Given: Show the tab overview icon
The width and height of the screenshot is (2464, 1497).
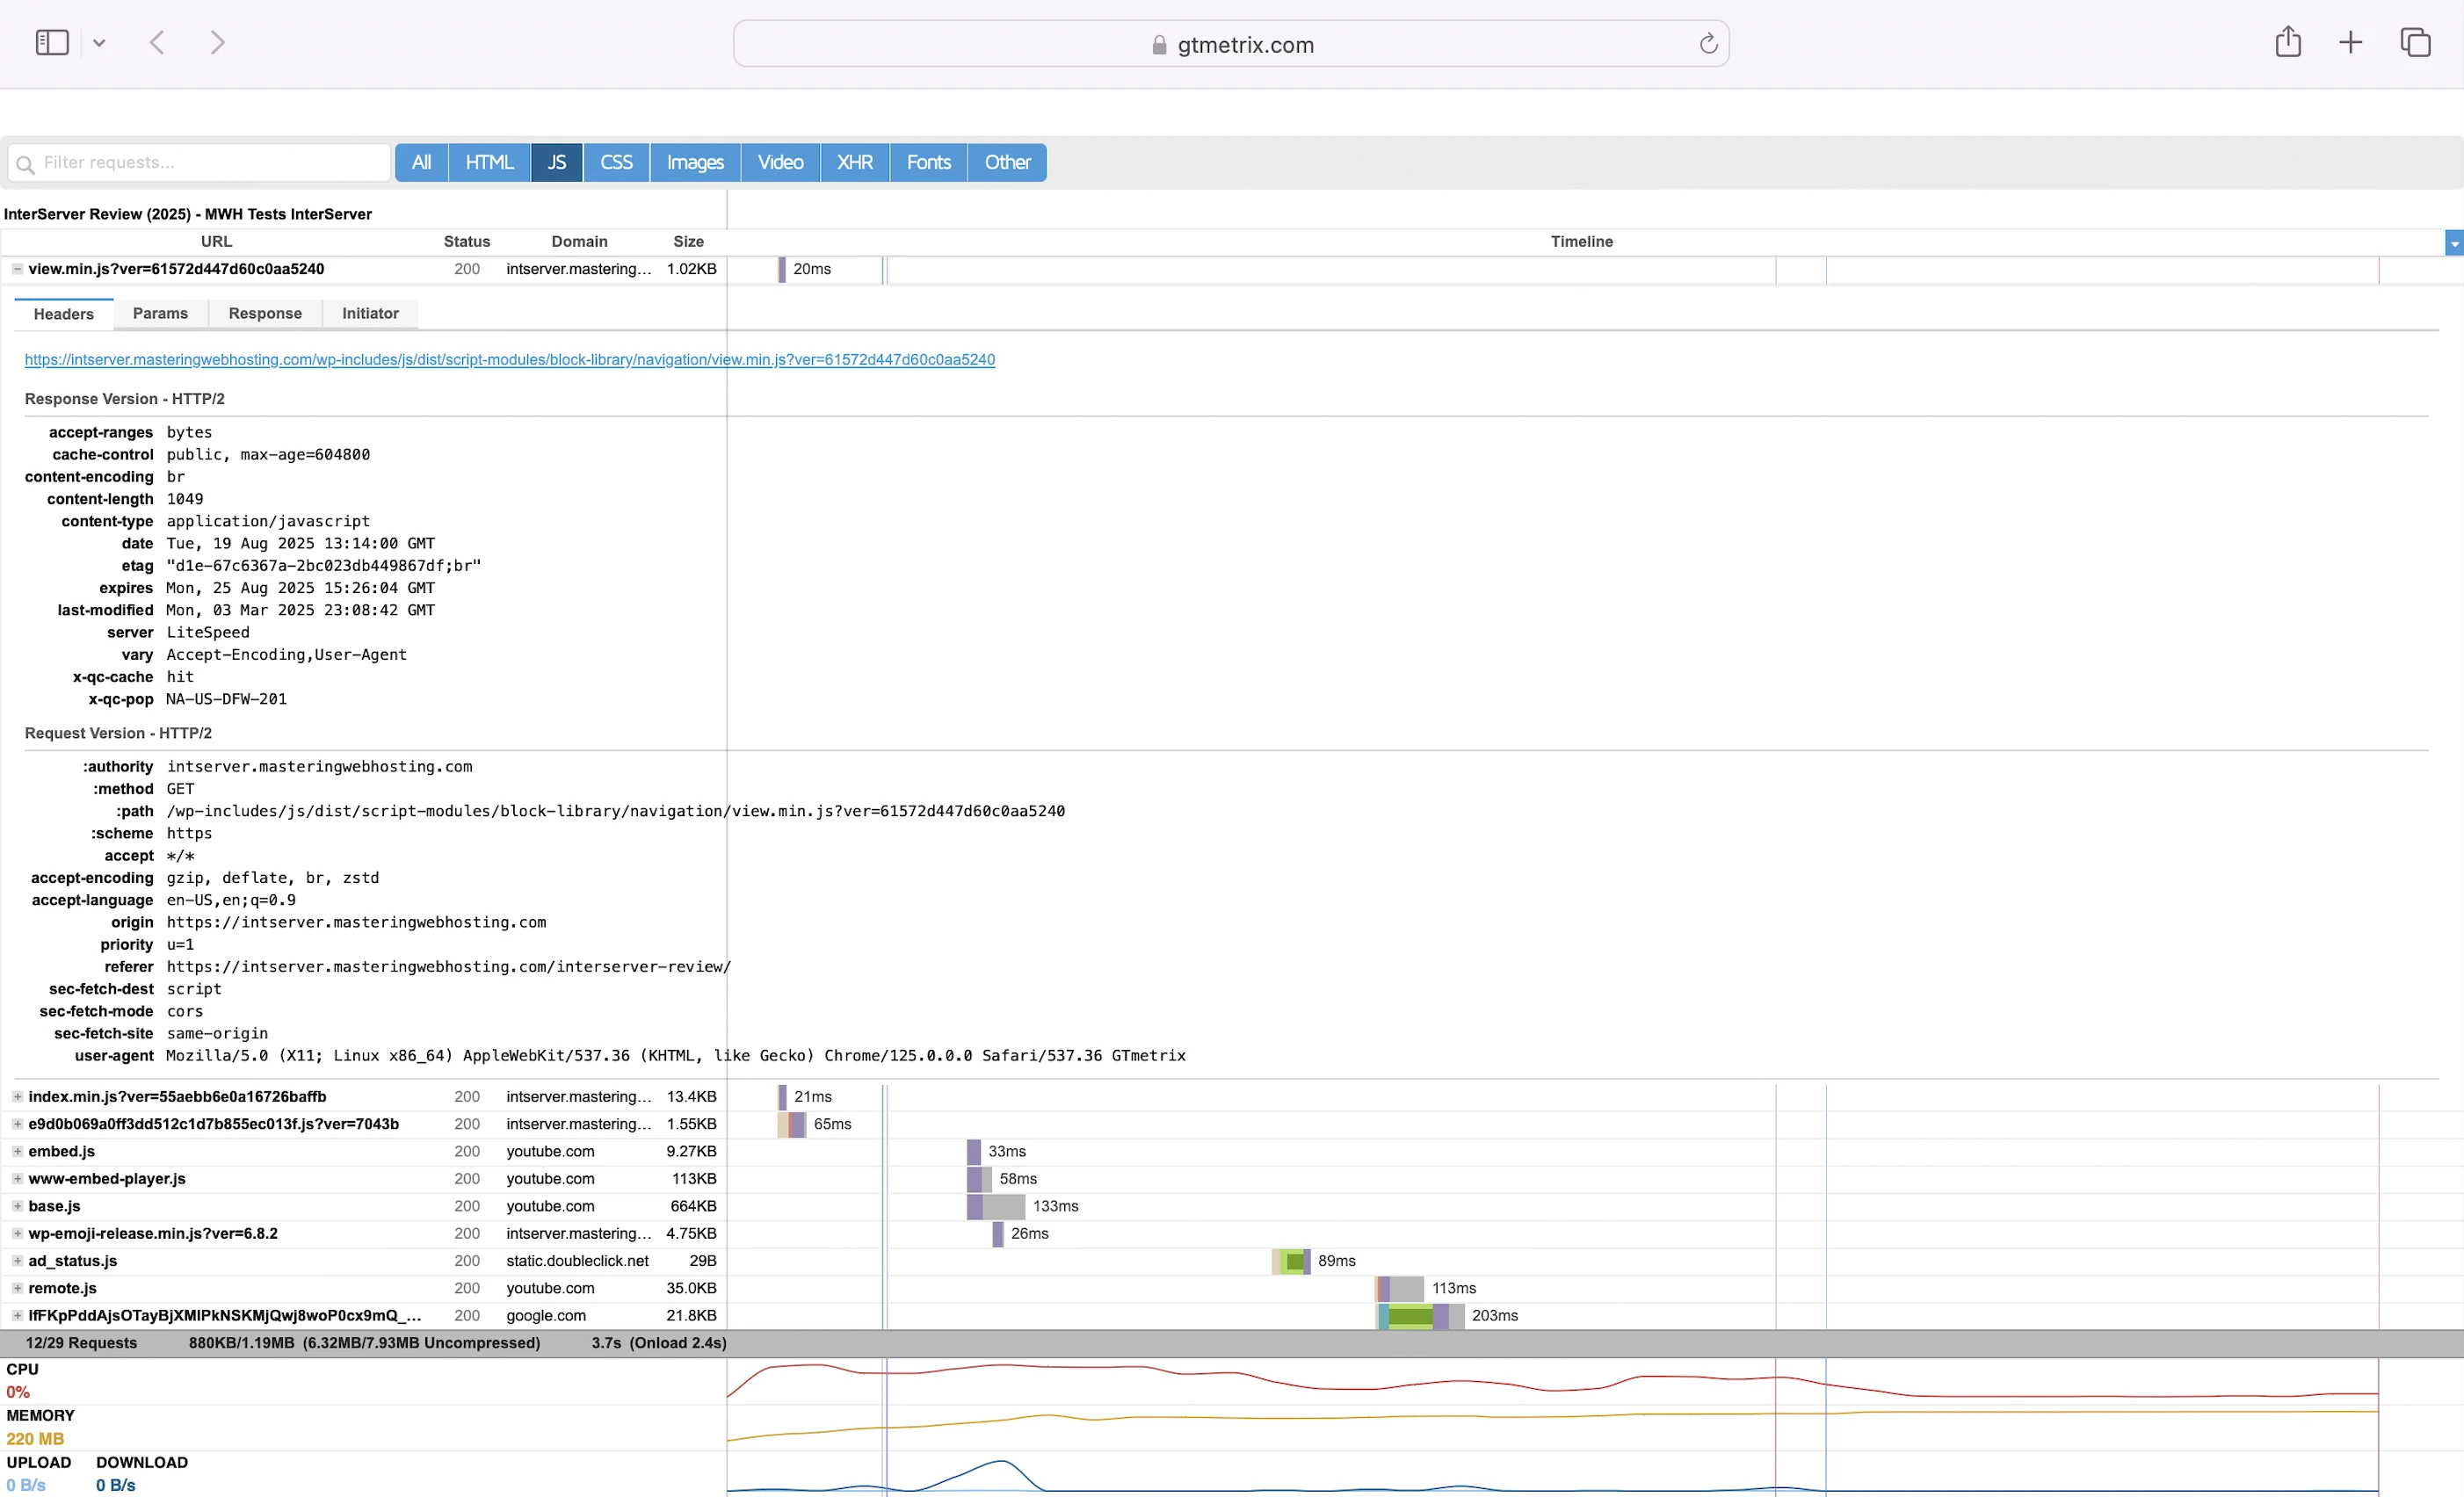Looking at the screenshot, I should [2415, 43].
